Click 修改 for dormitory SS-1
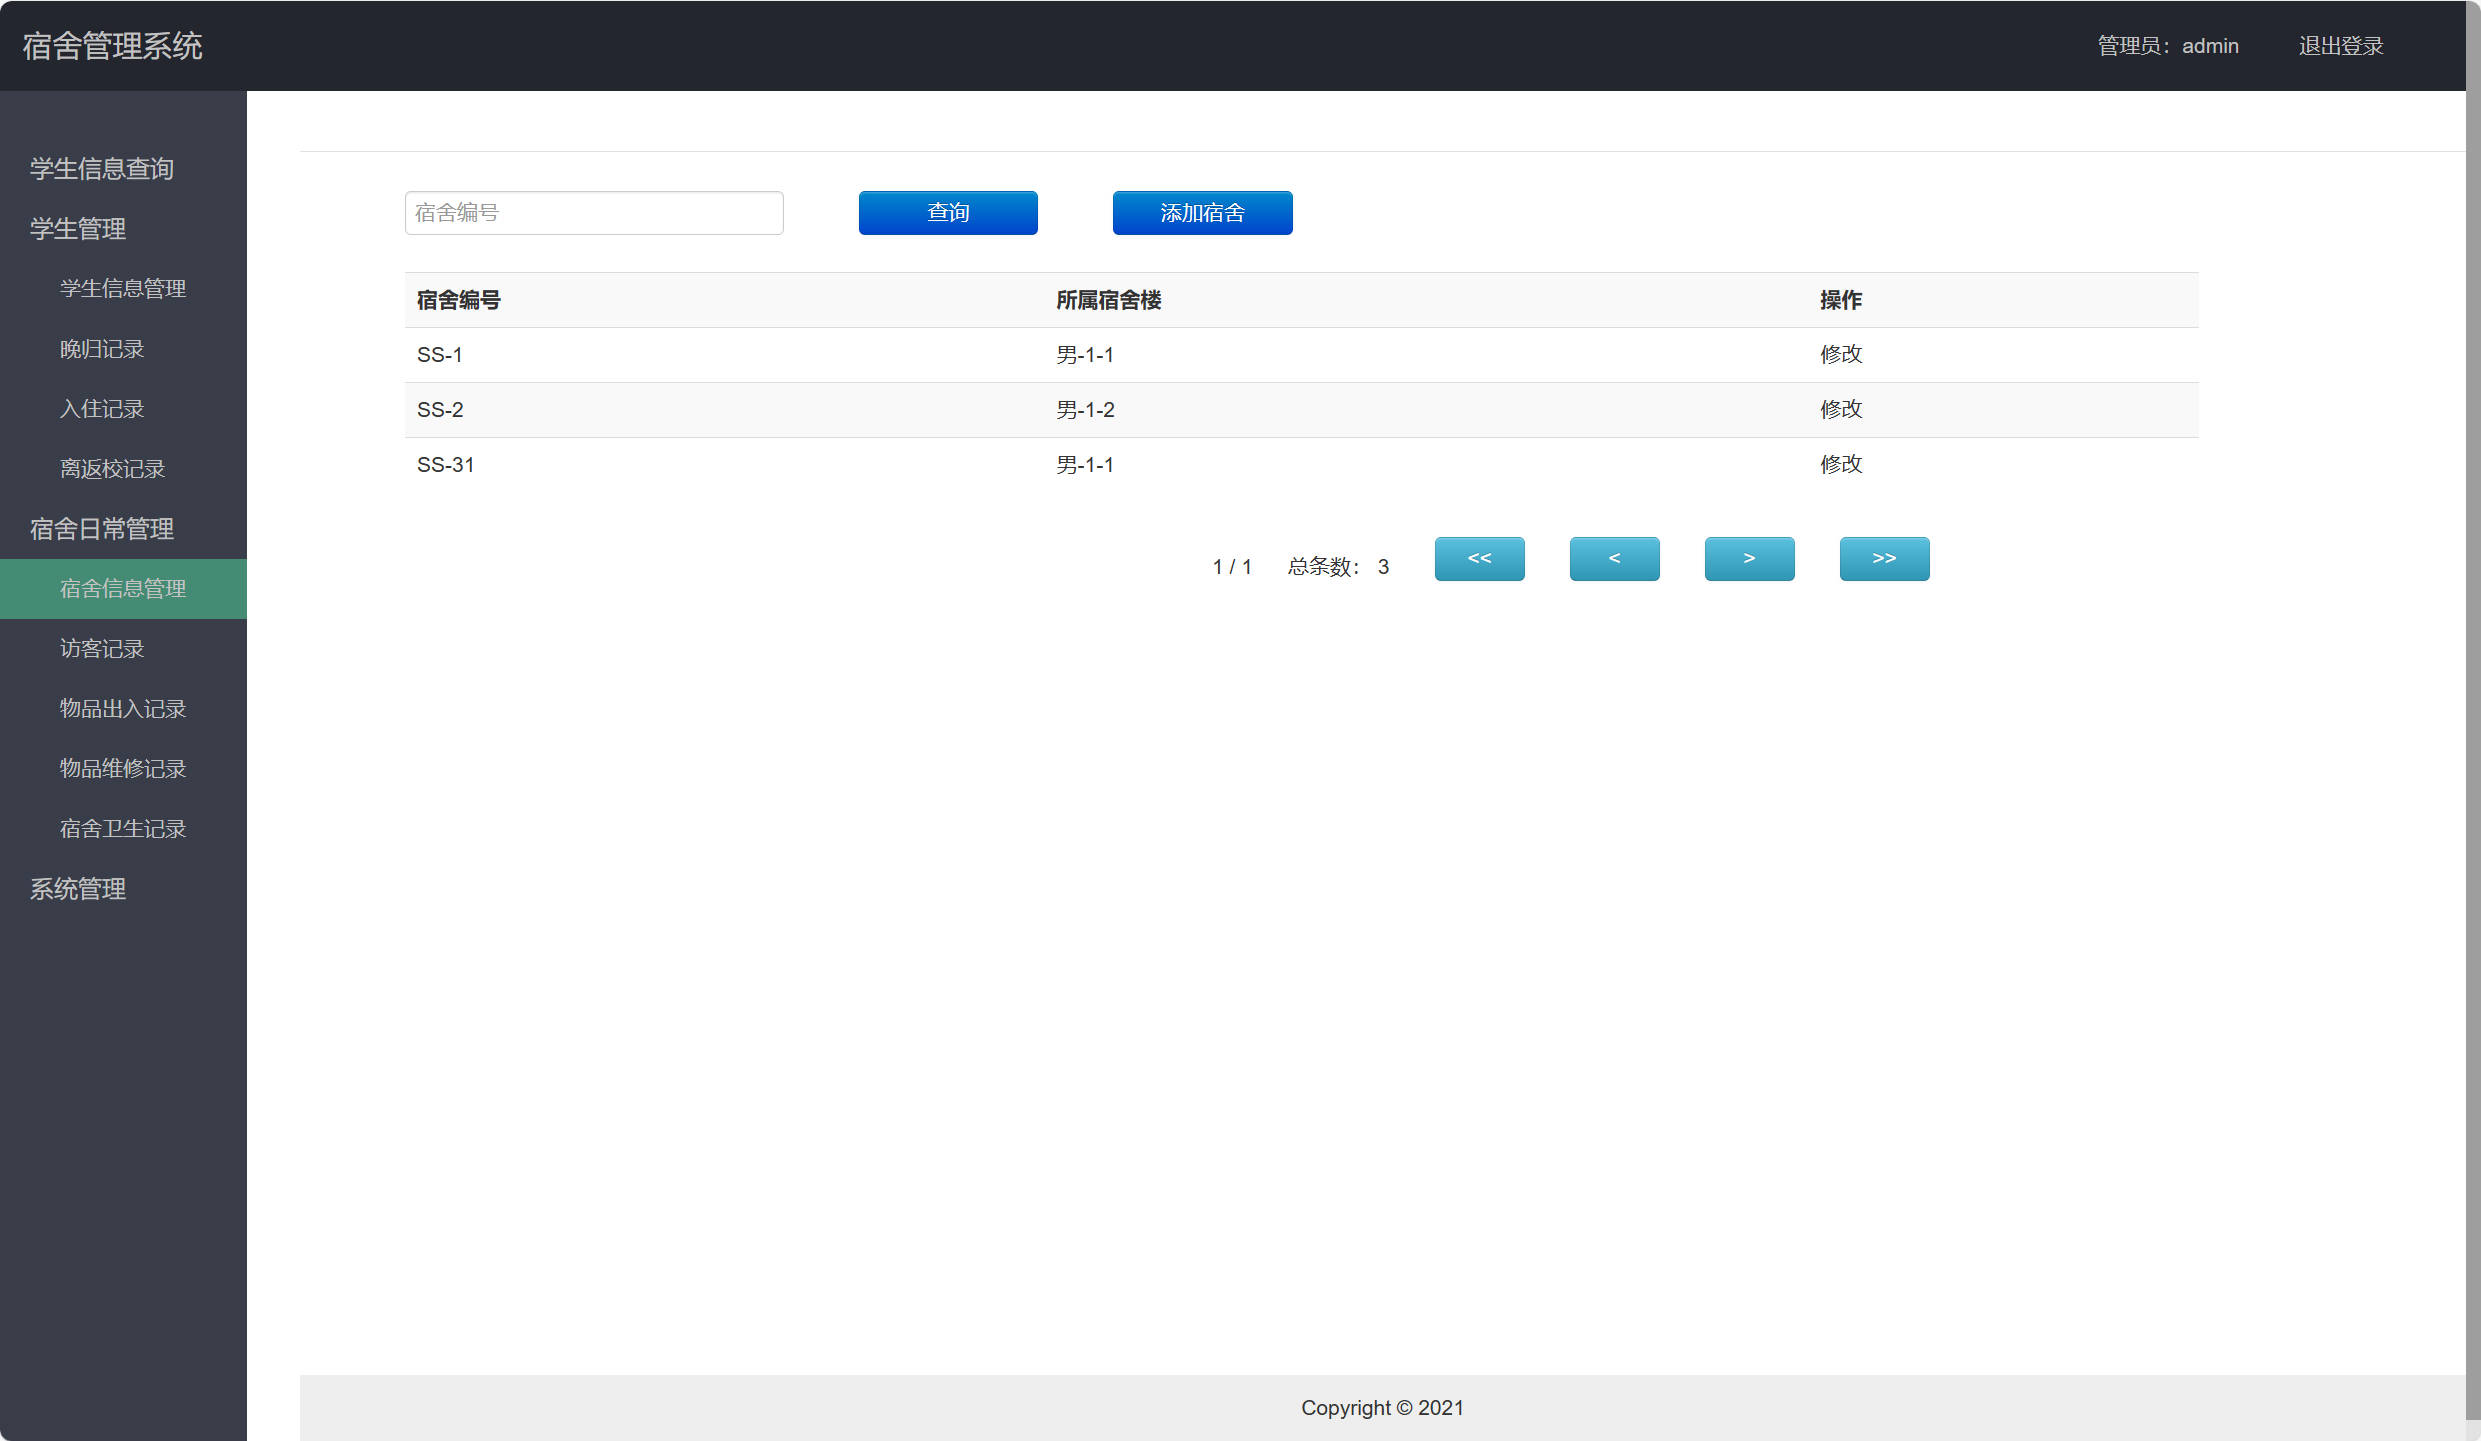Screen dimensions: 2481x1441 click(1840, 354)
